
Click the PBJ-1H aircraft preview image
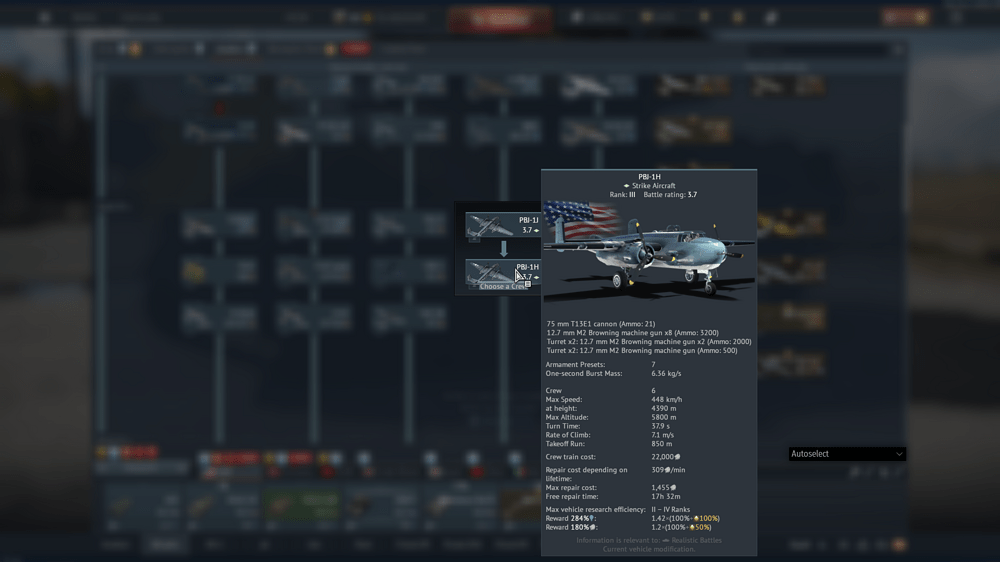pos(649,252)
